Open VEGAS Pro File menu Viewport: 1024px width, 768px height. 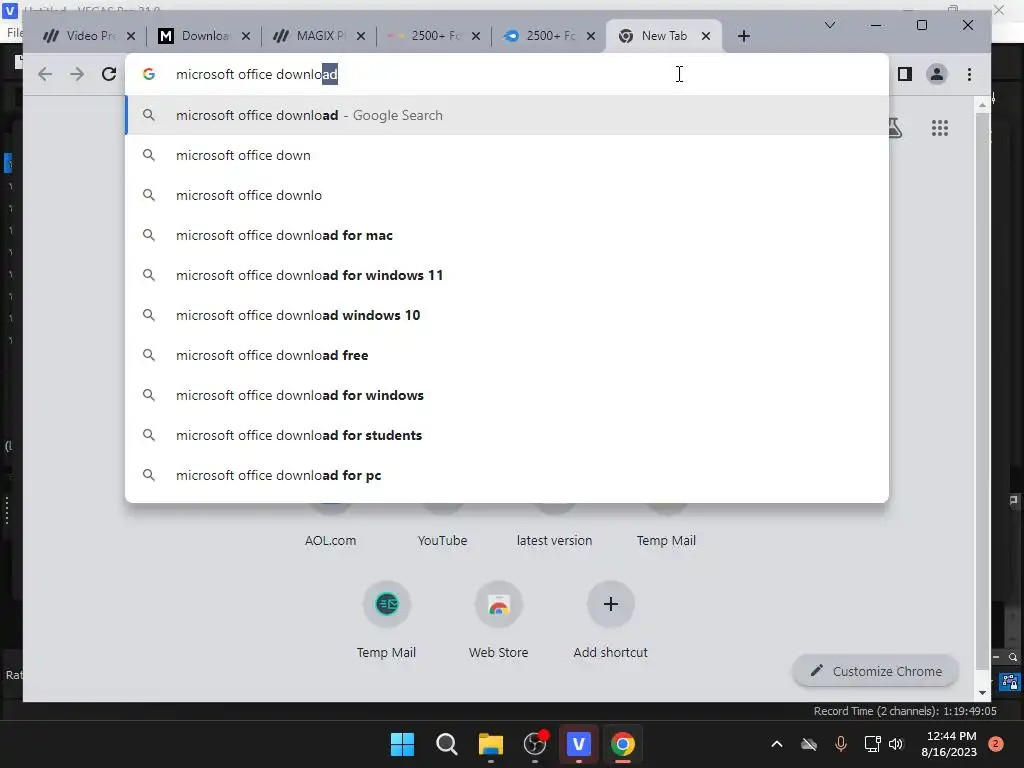click(x=14, y=33)
